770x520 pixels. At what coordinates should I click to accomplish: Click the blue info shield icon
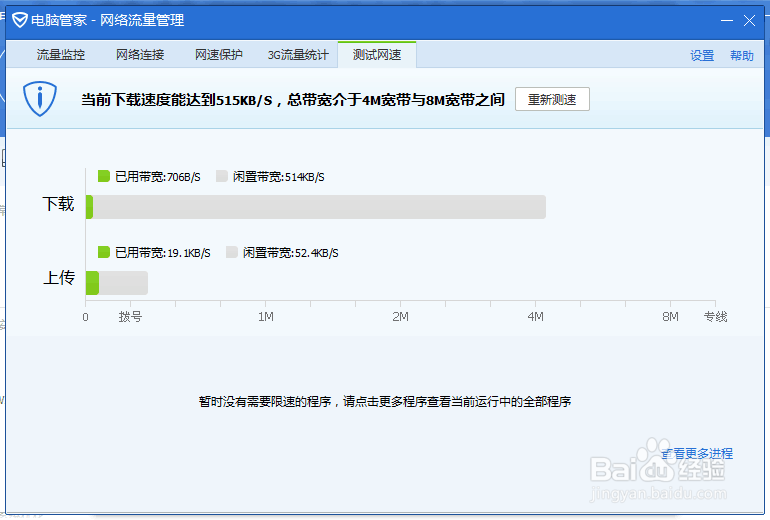[x=40, y=99]
